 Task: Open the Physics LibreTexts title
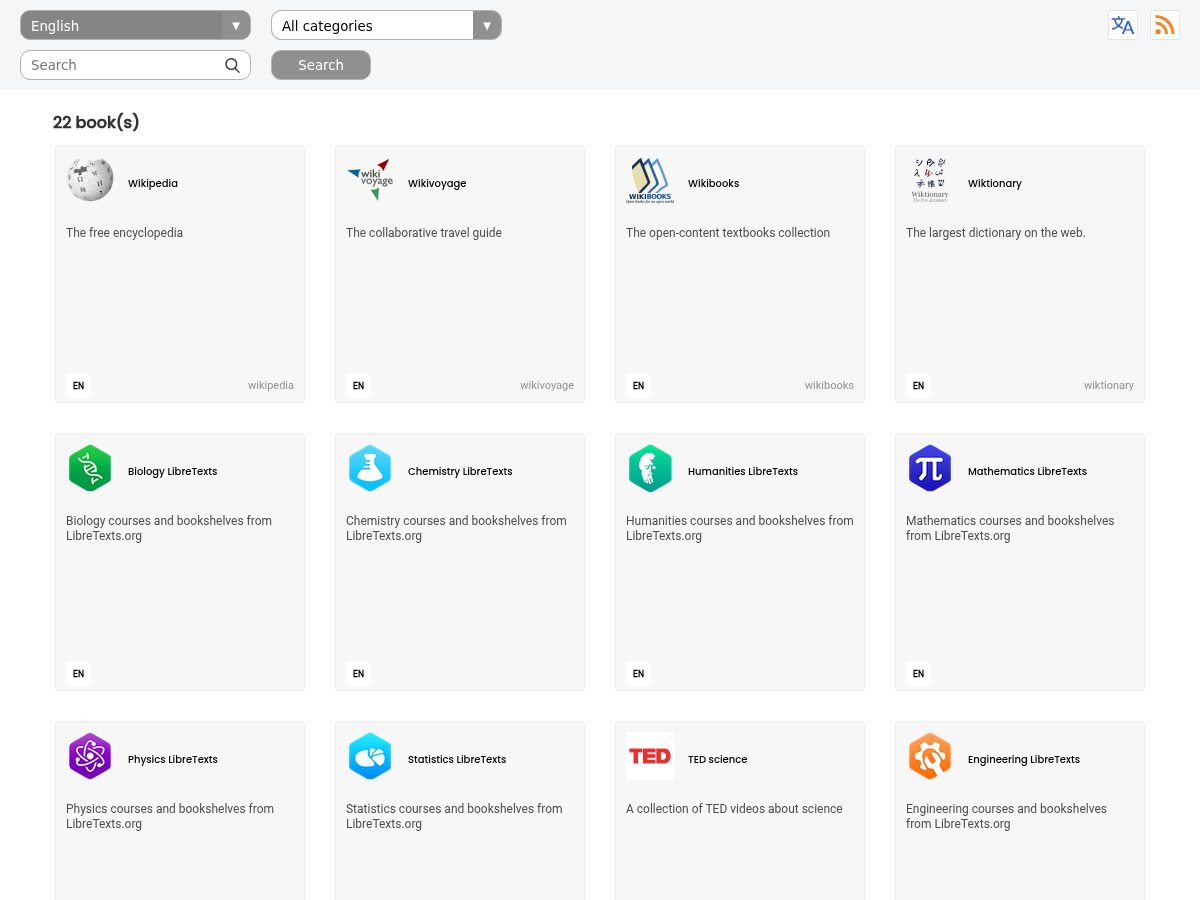point(173,760)
